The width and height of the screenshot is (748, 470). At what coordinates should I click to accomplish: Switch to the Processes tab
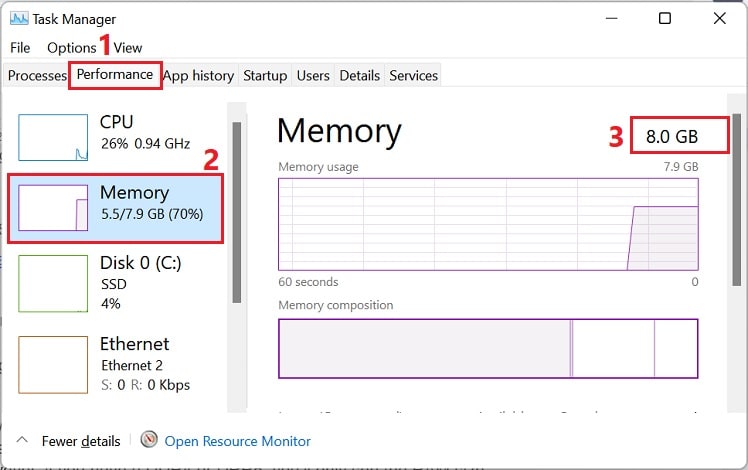[37, 75]
